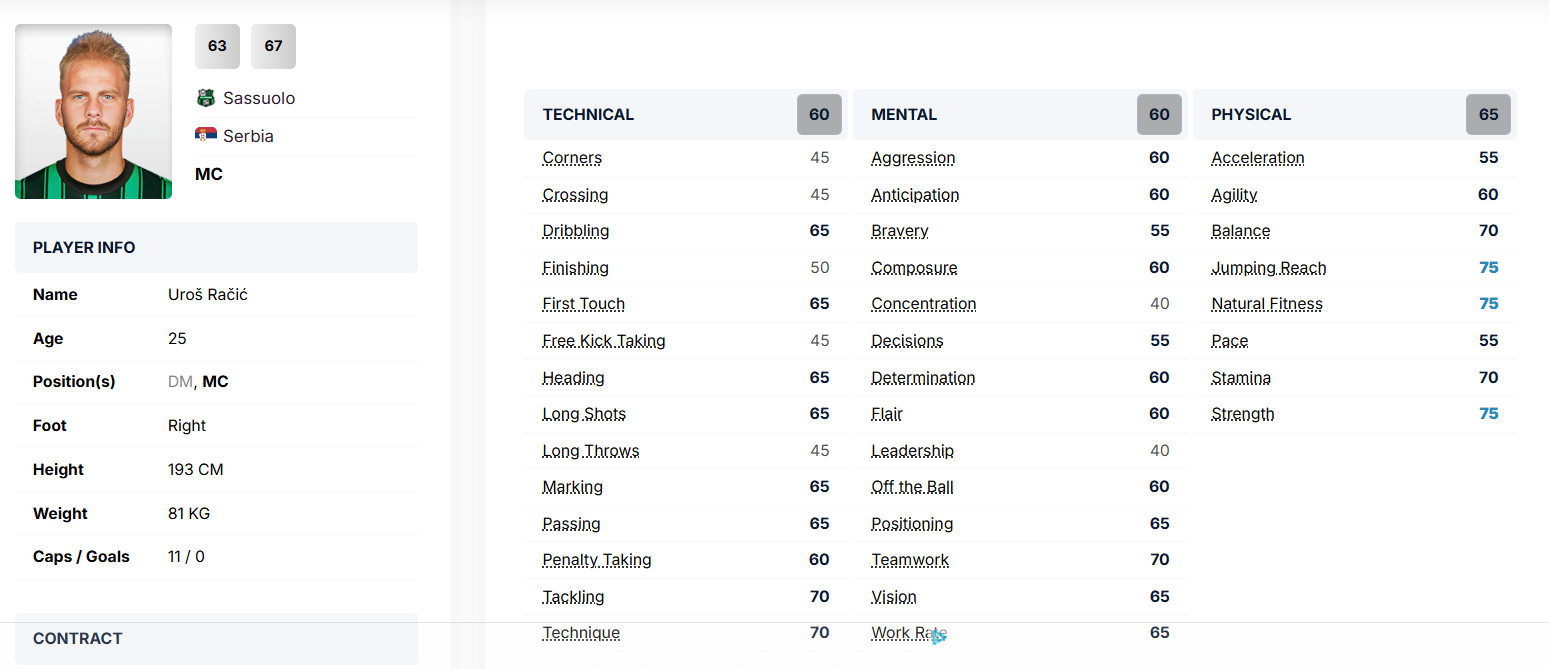Select the Physical section score badge
Viewport: 1549px width, 669px height.
coord(1488,114)
